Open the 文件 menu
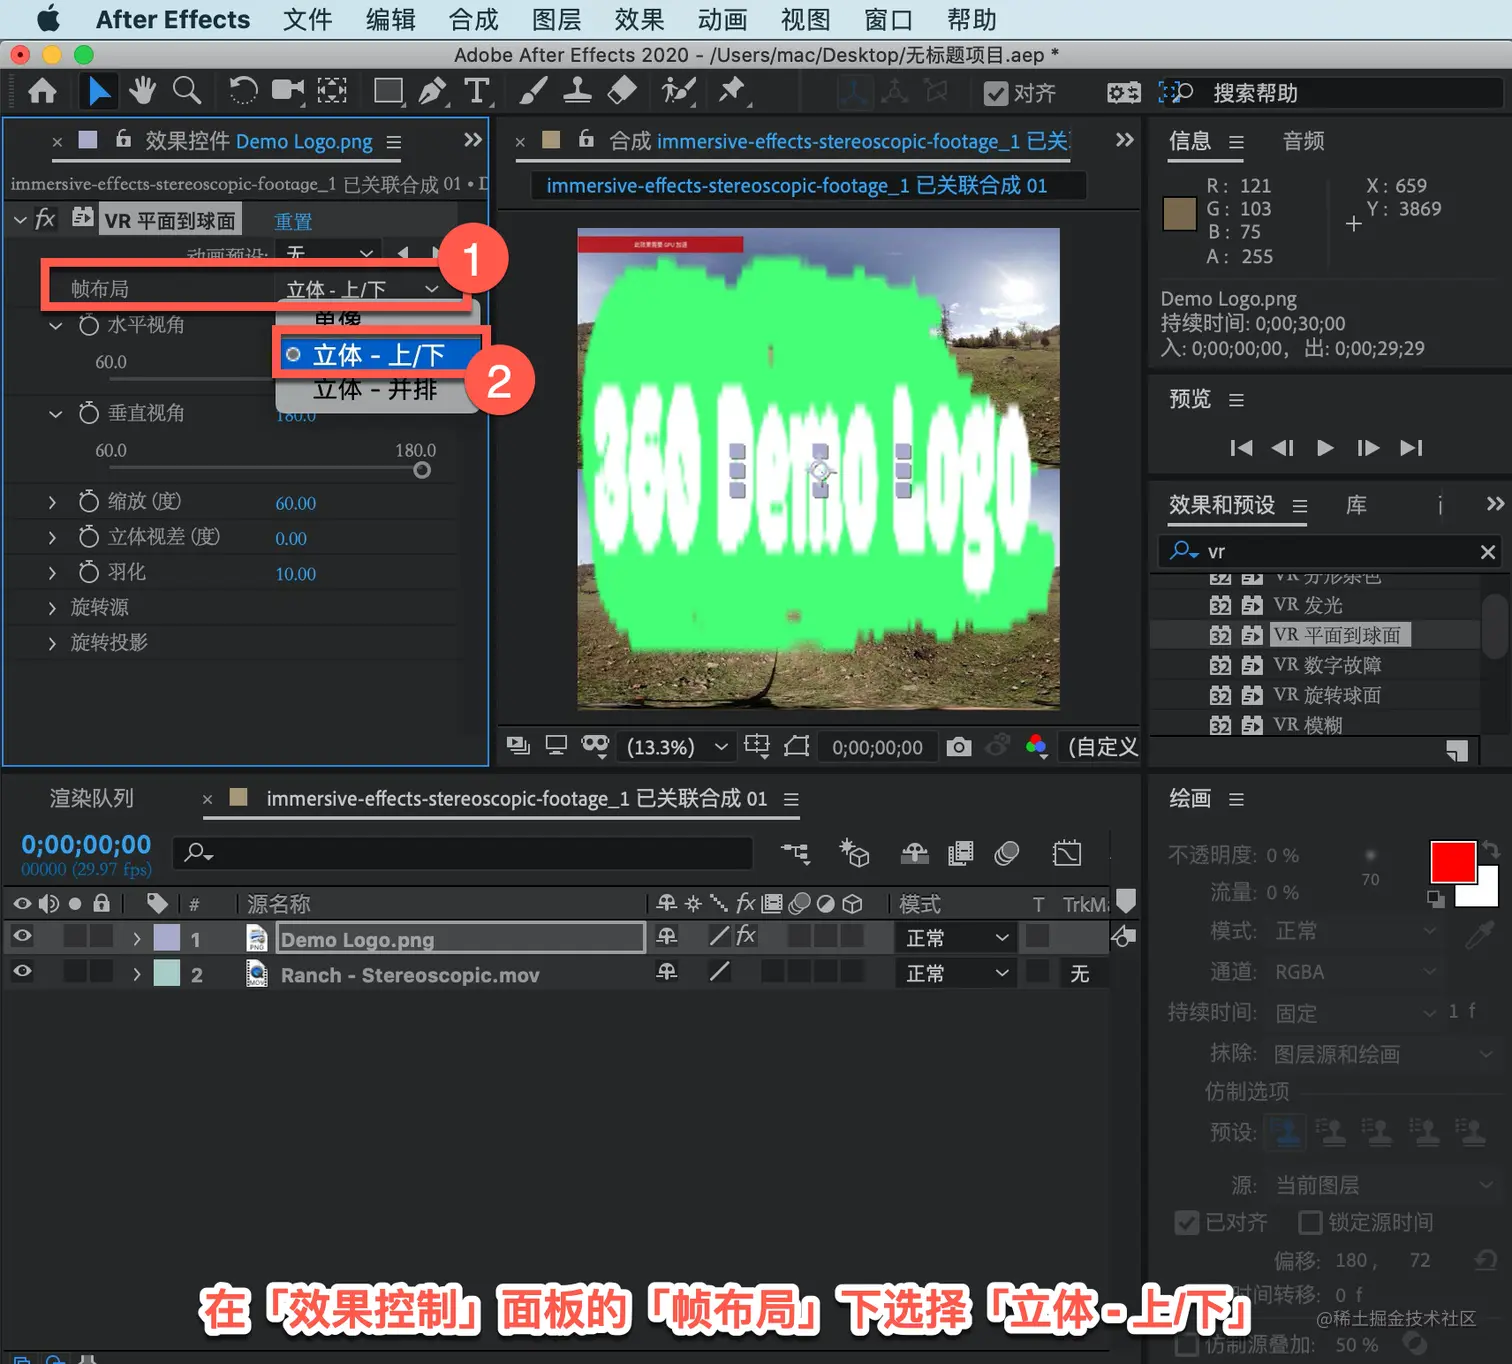The image size is (1512, 1364). click(308, 19)
